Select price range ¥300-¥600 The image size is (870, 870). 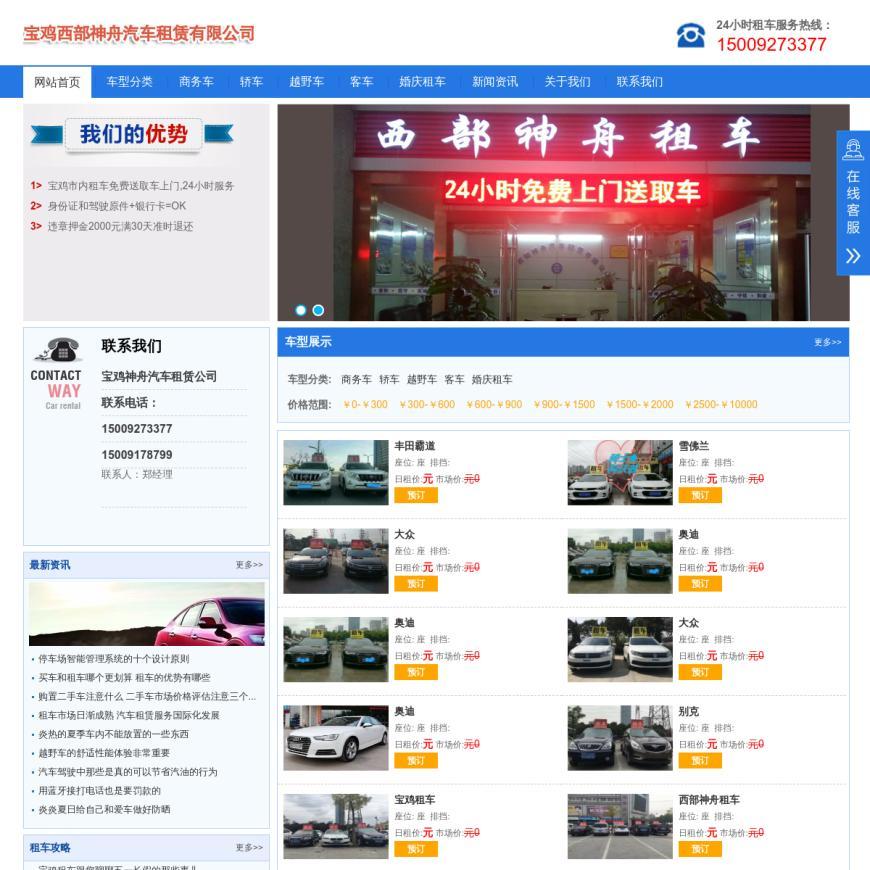[427, 404]
